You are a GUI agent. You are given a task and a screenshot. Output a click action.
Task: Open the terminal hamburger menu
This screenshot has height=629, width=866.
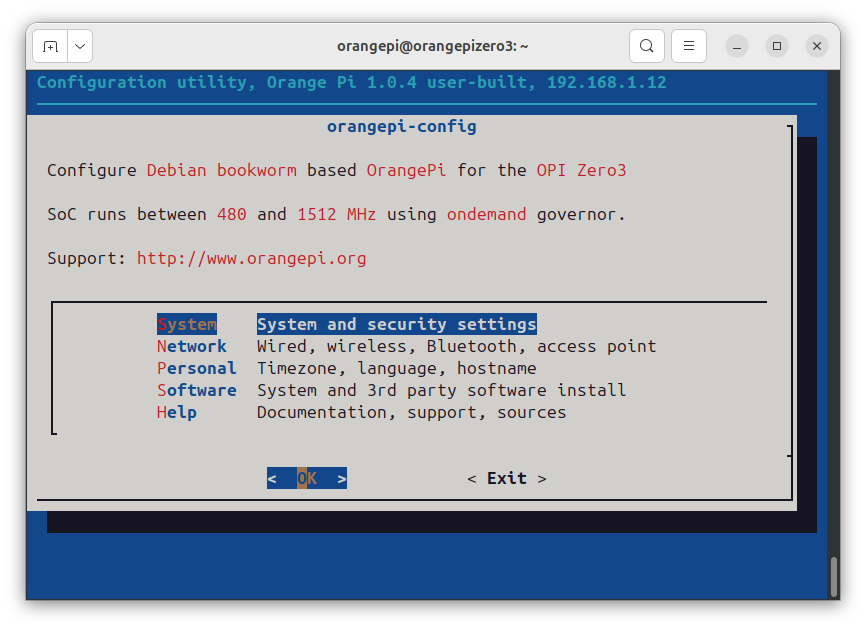[689, 46]
